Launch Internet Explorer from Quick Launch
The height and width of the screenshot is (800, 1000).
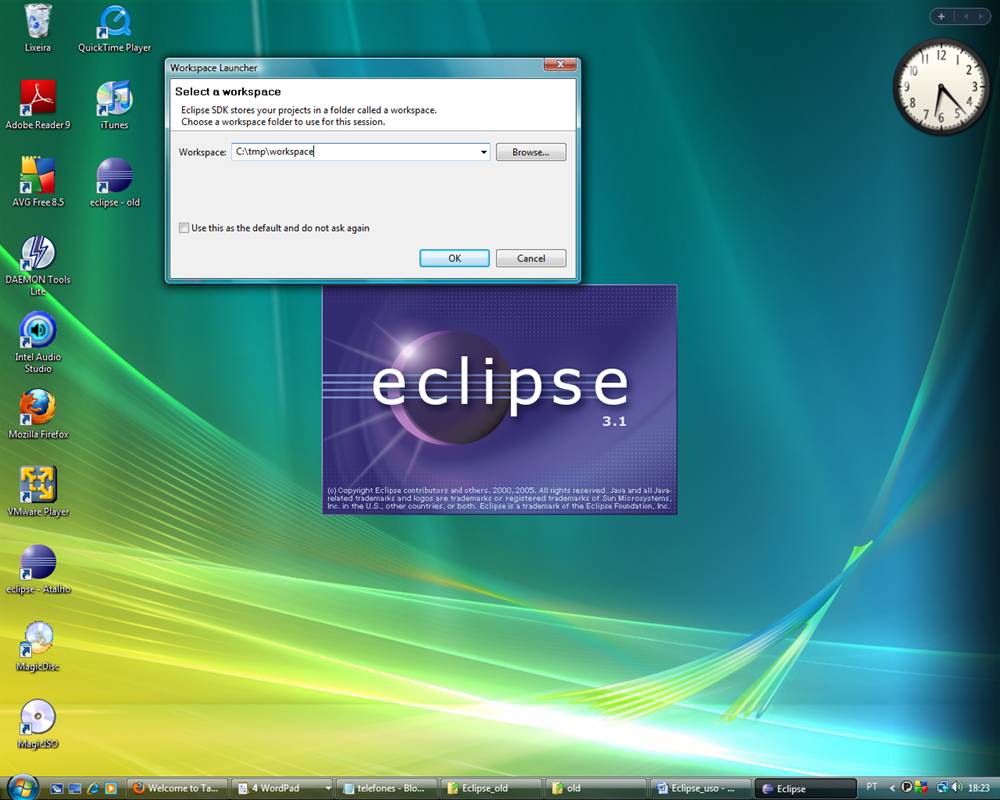point(93,789)
